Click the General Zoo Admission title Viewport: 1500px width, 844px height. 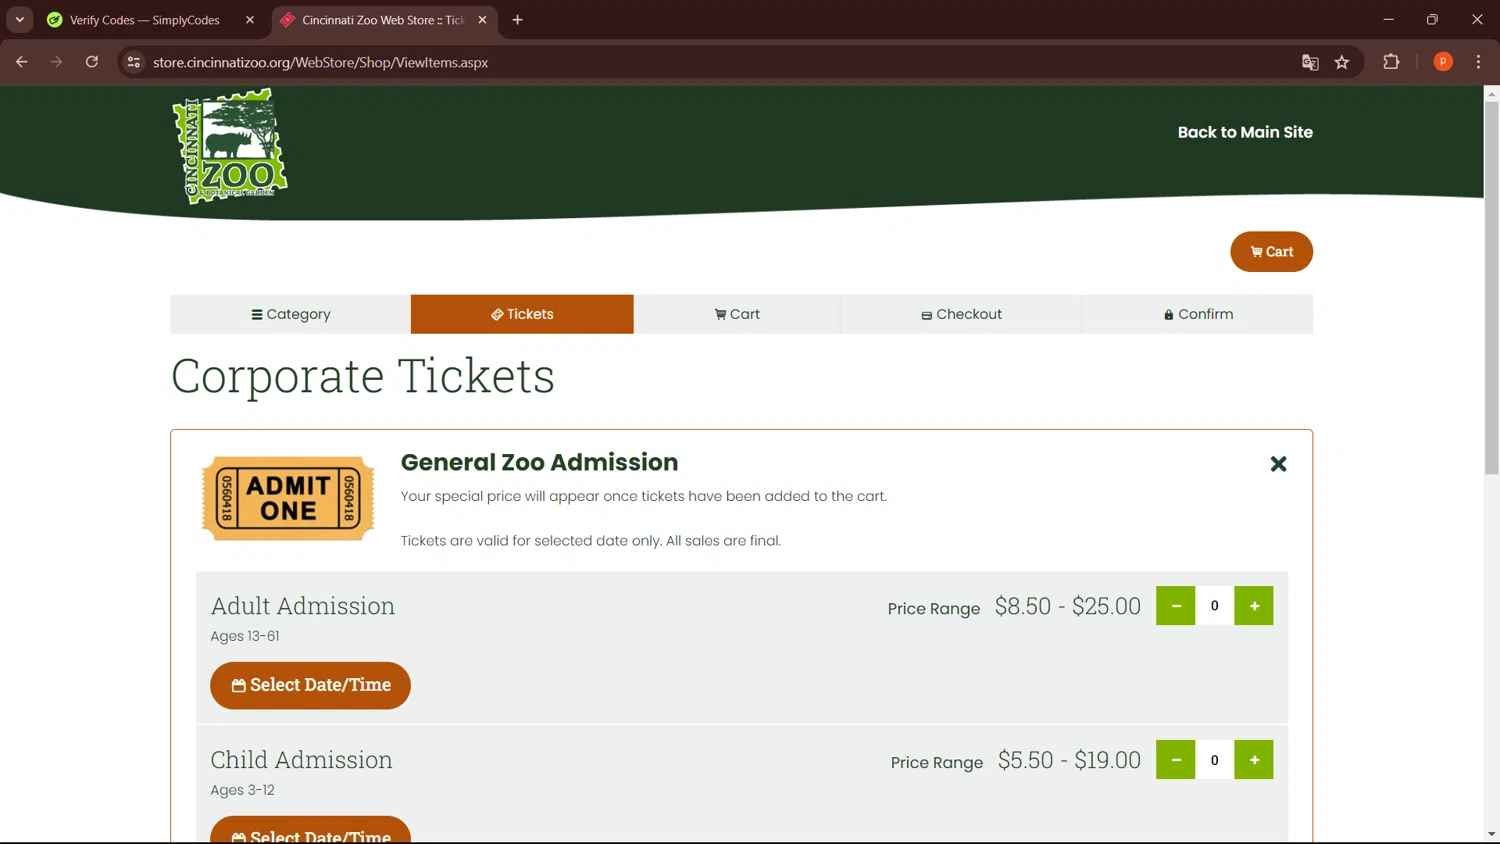click(539, 462)
